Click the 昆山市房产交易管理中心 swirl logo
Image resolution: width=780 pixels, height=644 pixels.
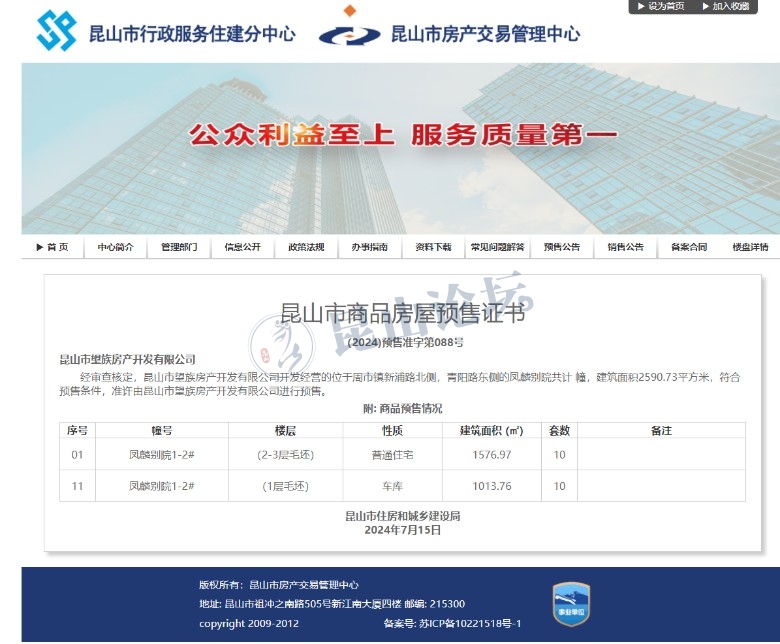(350, 31)
